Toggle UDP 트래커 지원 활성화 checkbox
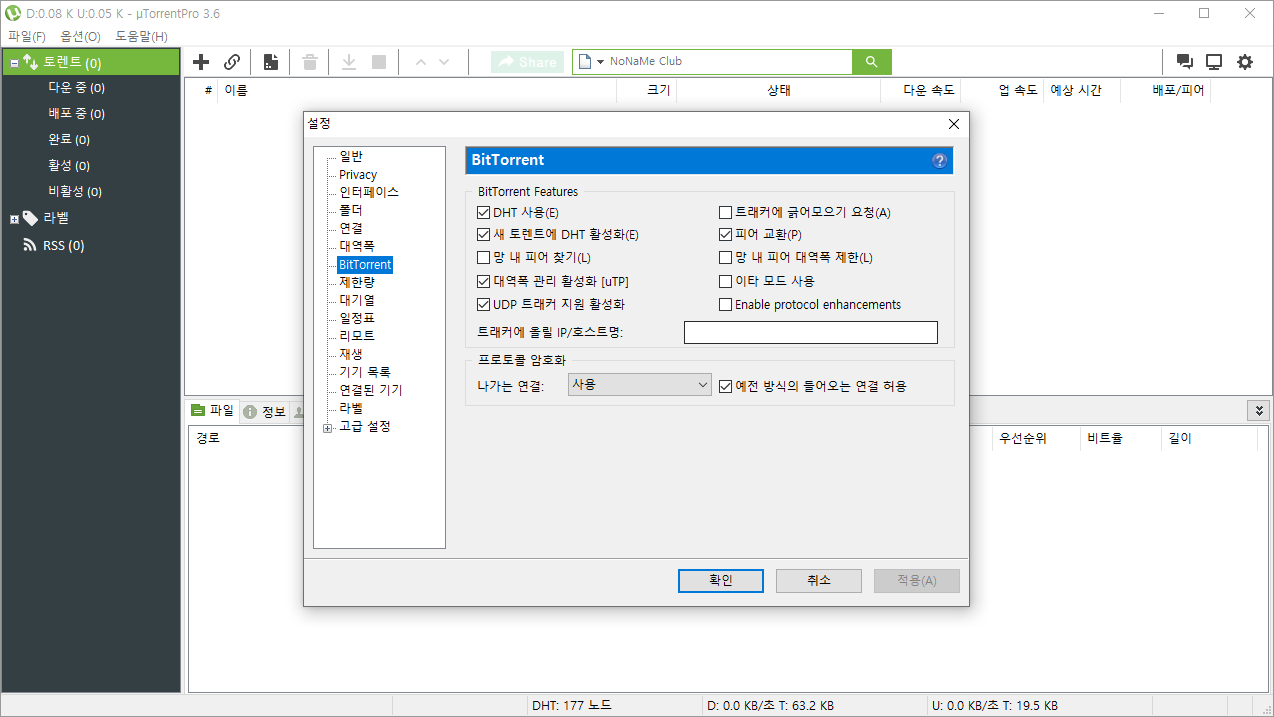Image resolution: width=1274 pixels, height=717 pixels. (484, 304)
